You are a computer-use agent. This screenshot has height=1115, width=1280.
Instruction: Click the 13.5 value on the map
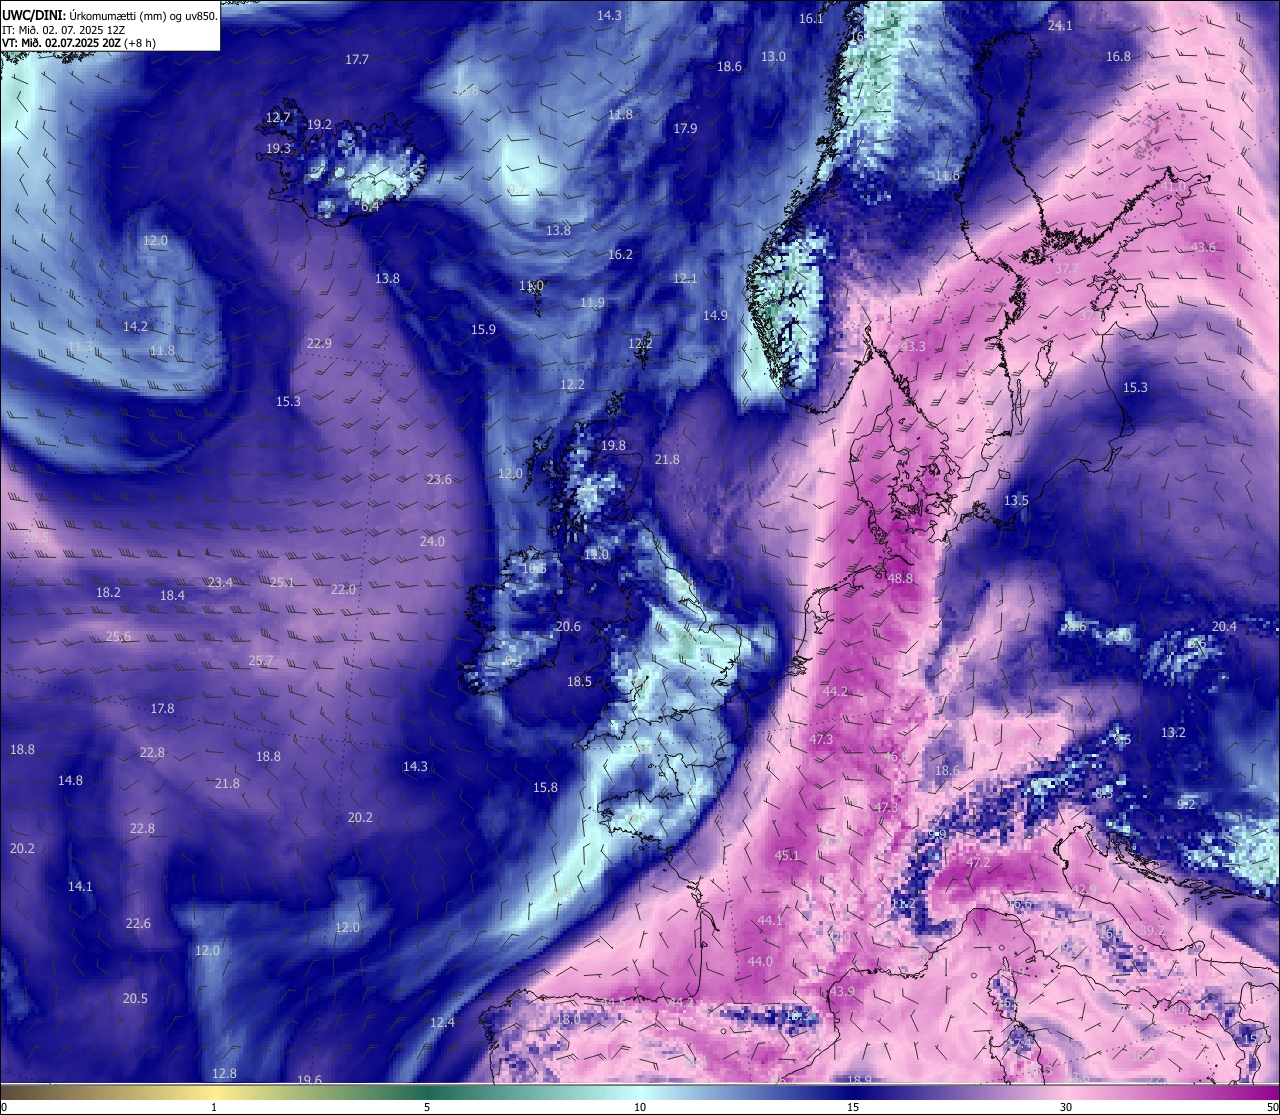(x=1016, y=501)
